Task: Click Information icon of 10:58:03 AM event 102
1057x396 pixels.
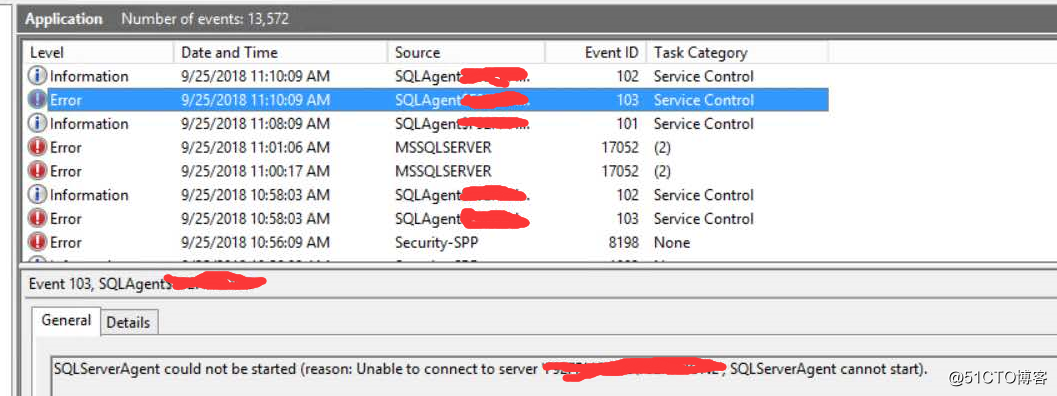Action: coord(38,195)
